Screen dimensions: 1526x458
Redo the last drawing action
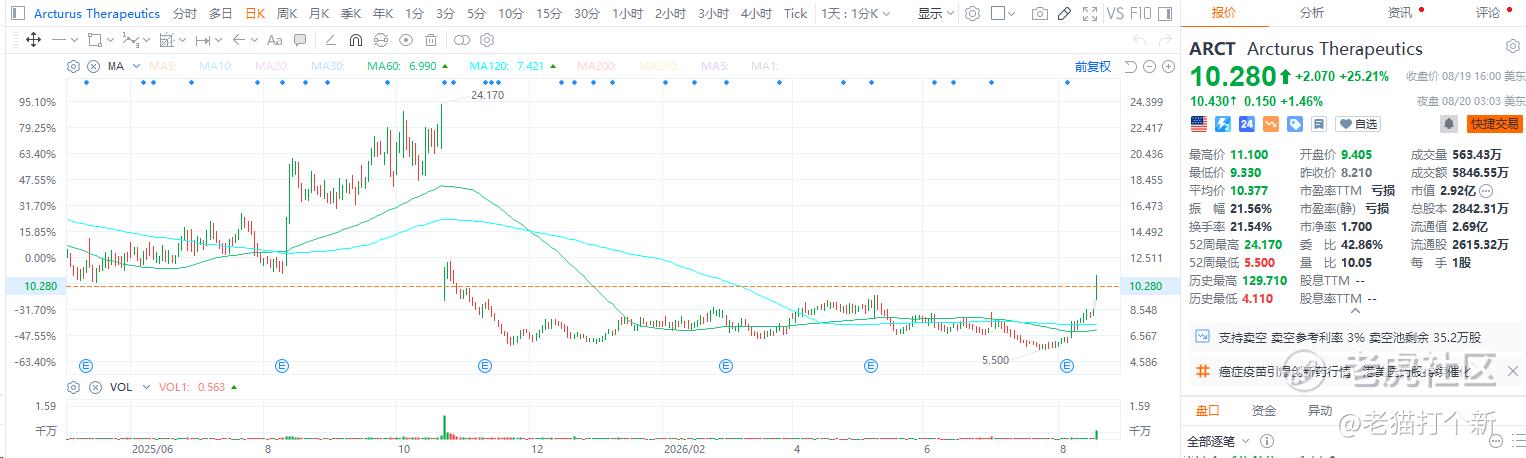click(1165, 40)
